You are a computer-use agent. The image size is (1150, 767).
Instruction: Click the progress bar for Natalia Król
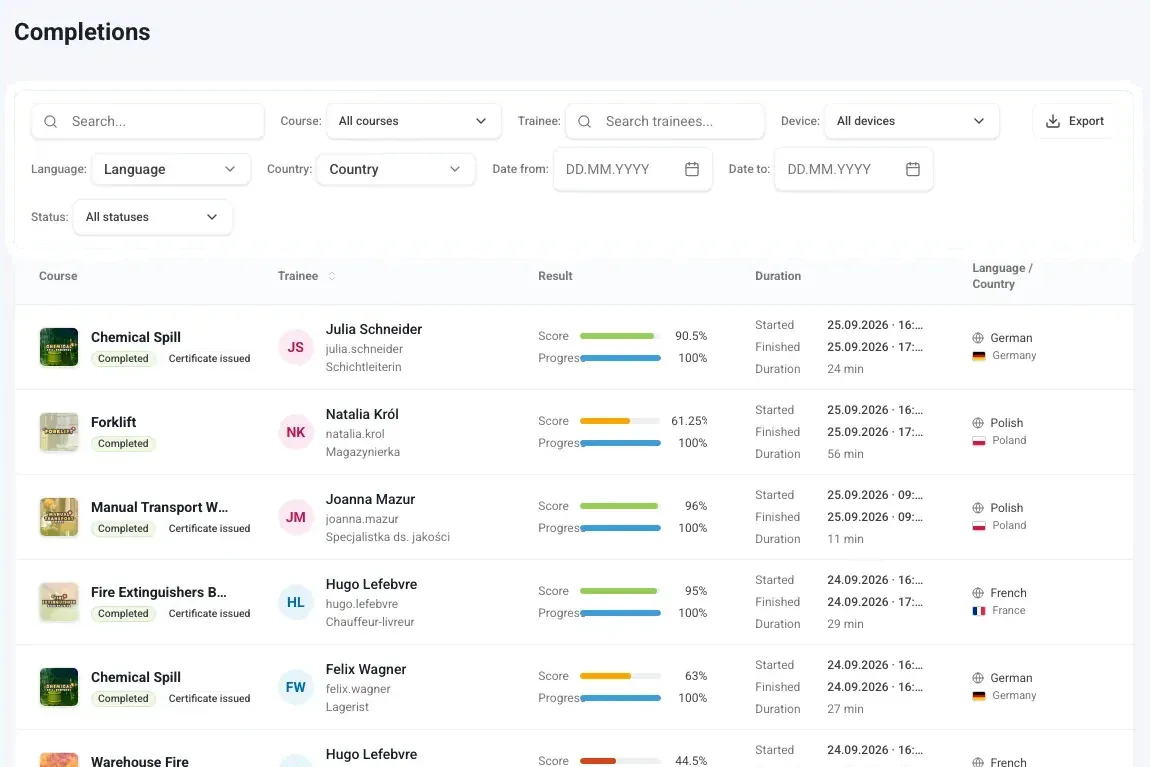[620, 443]
